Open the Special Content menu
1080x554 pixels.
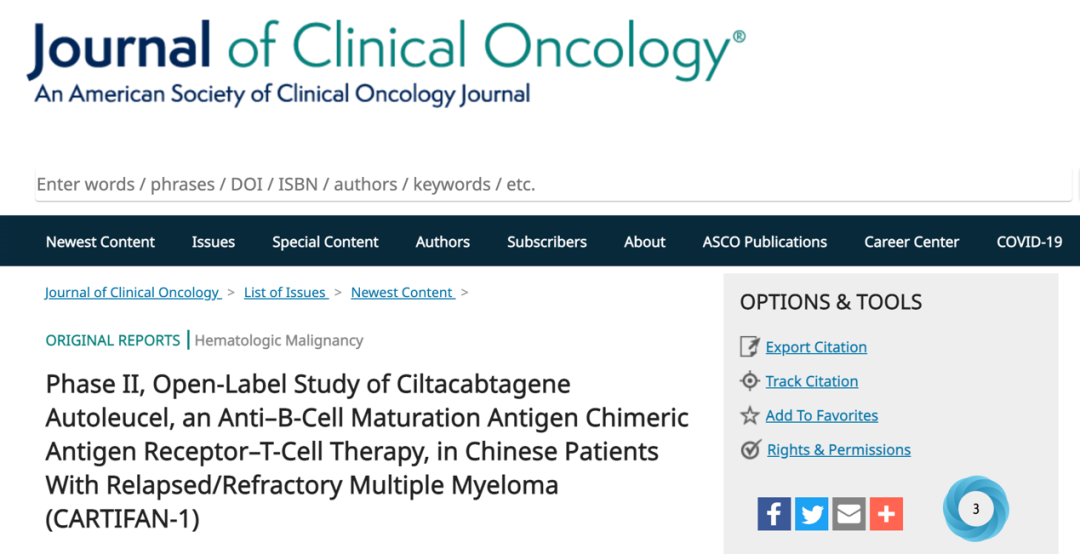coord(325,242)
